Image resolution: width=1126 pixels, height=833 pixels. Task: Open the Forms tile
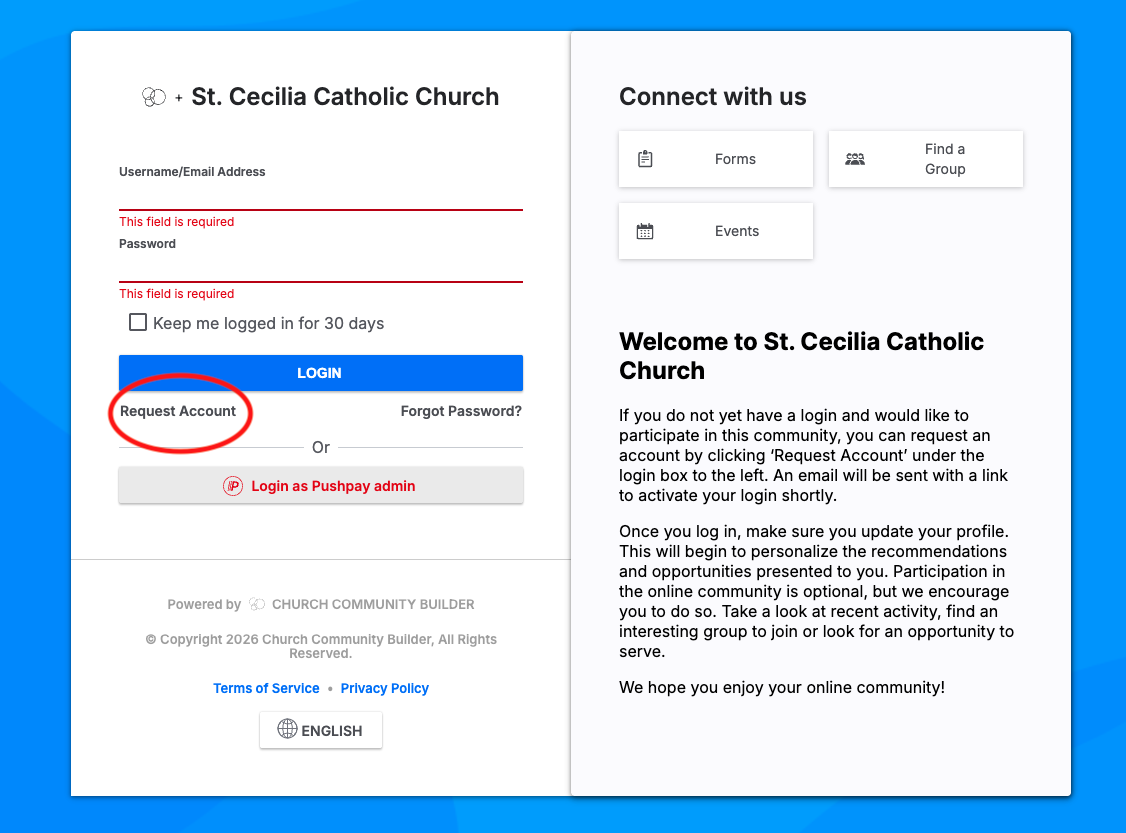pyautogui.click(x=716, y=159)
